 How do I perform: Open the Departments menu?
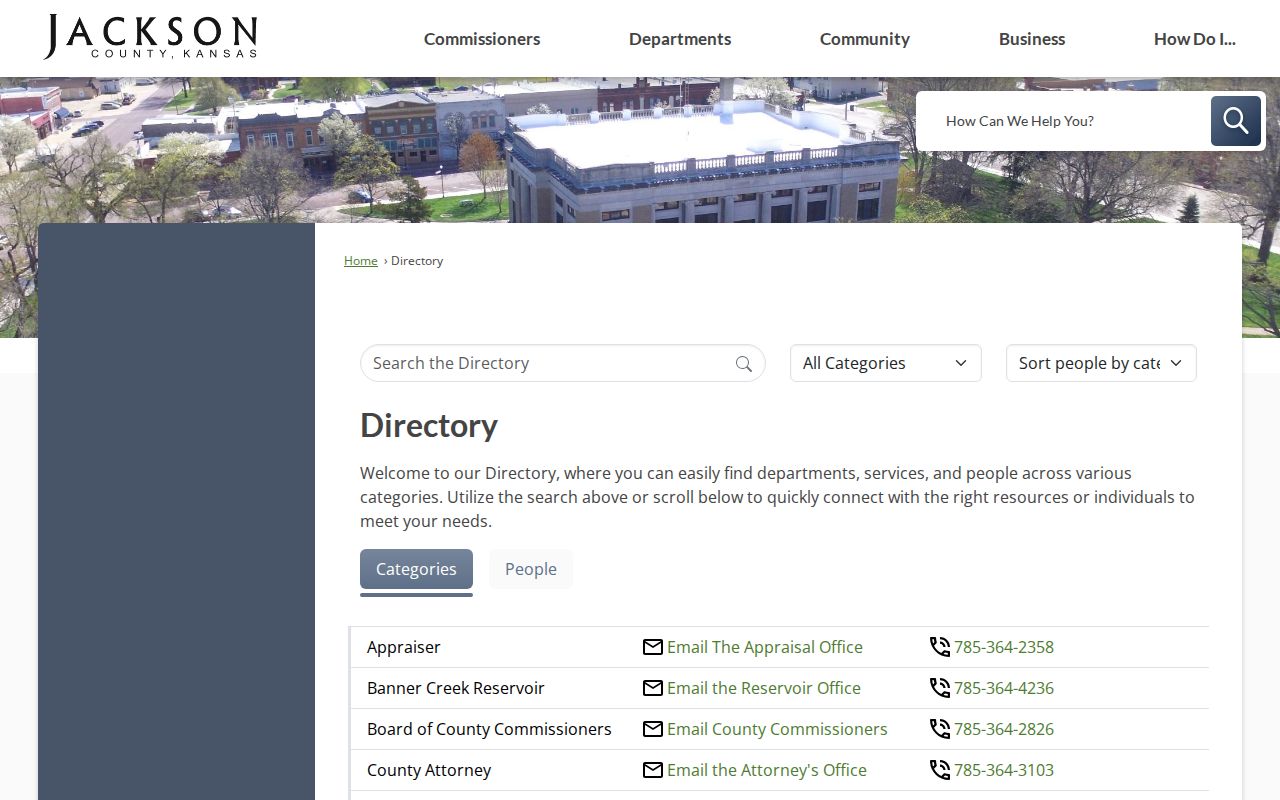click(x=680, y=39)
